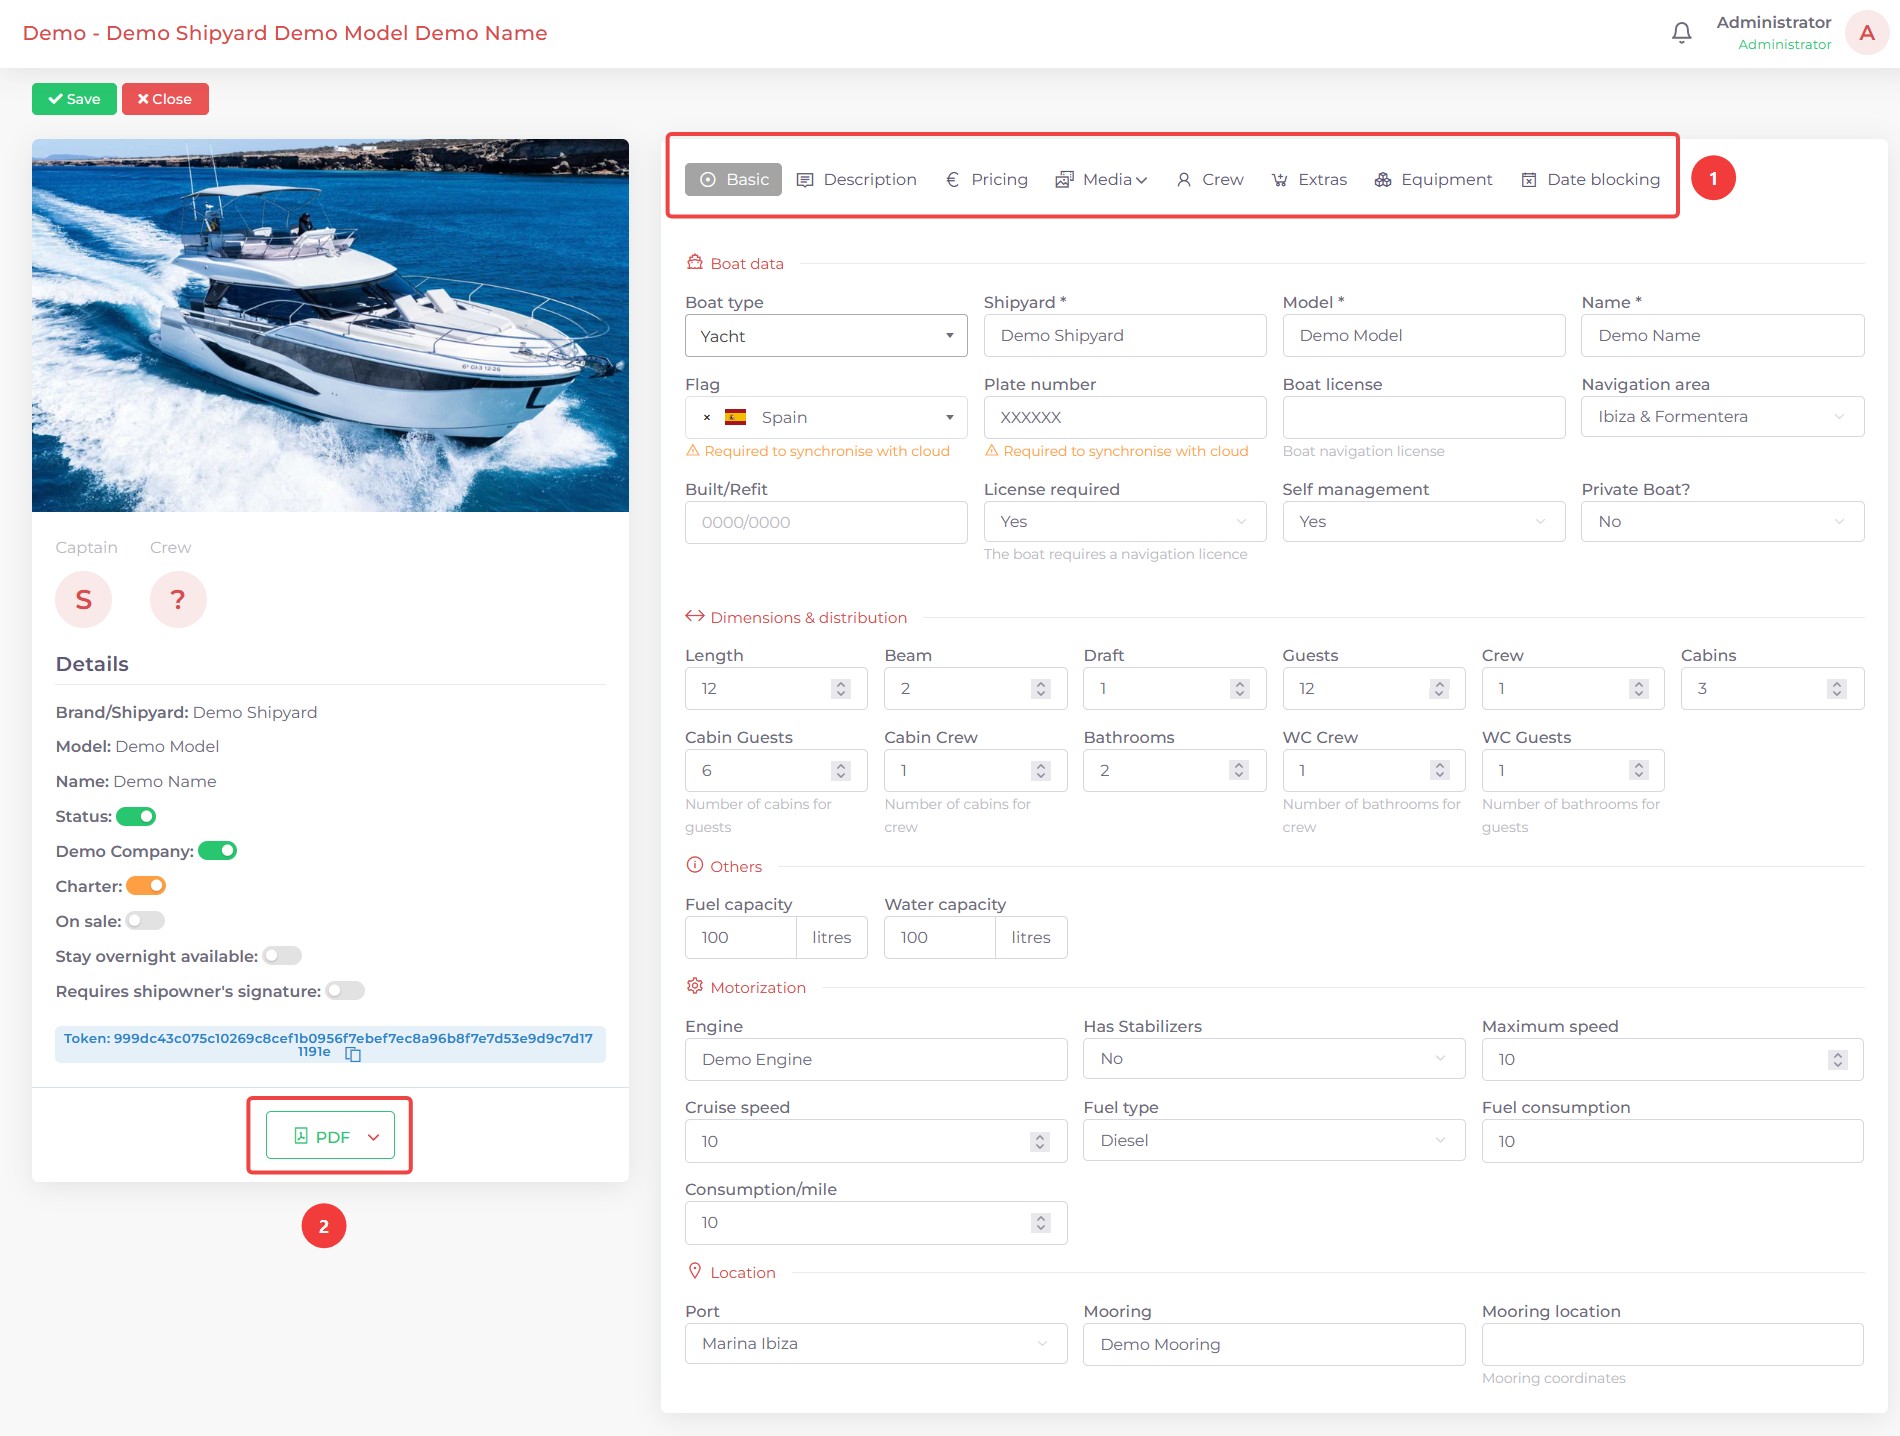Screen dimensions: 1900x1436
Task: Copy the token with the clipboard icon
Action: (x=353, y=1054)
